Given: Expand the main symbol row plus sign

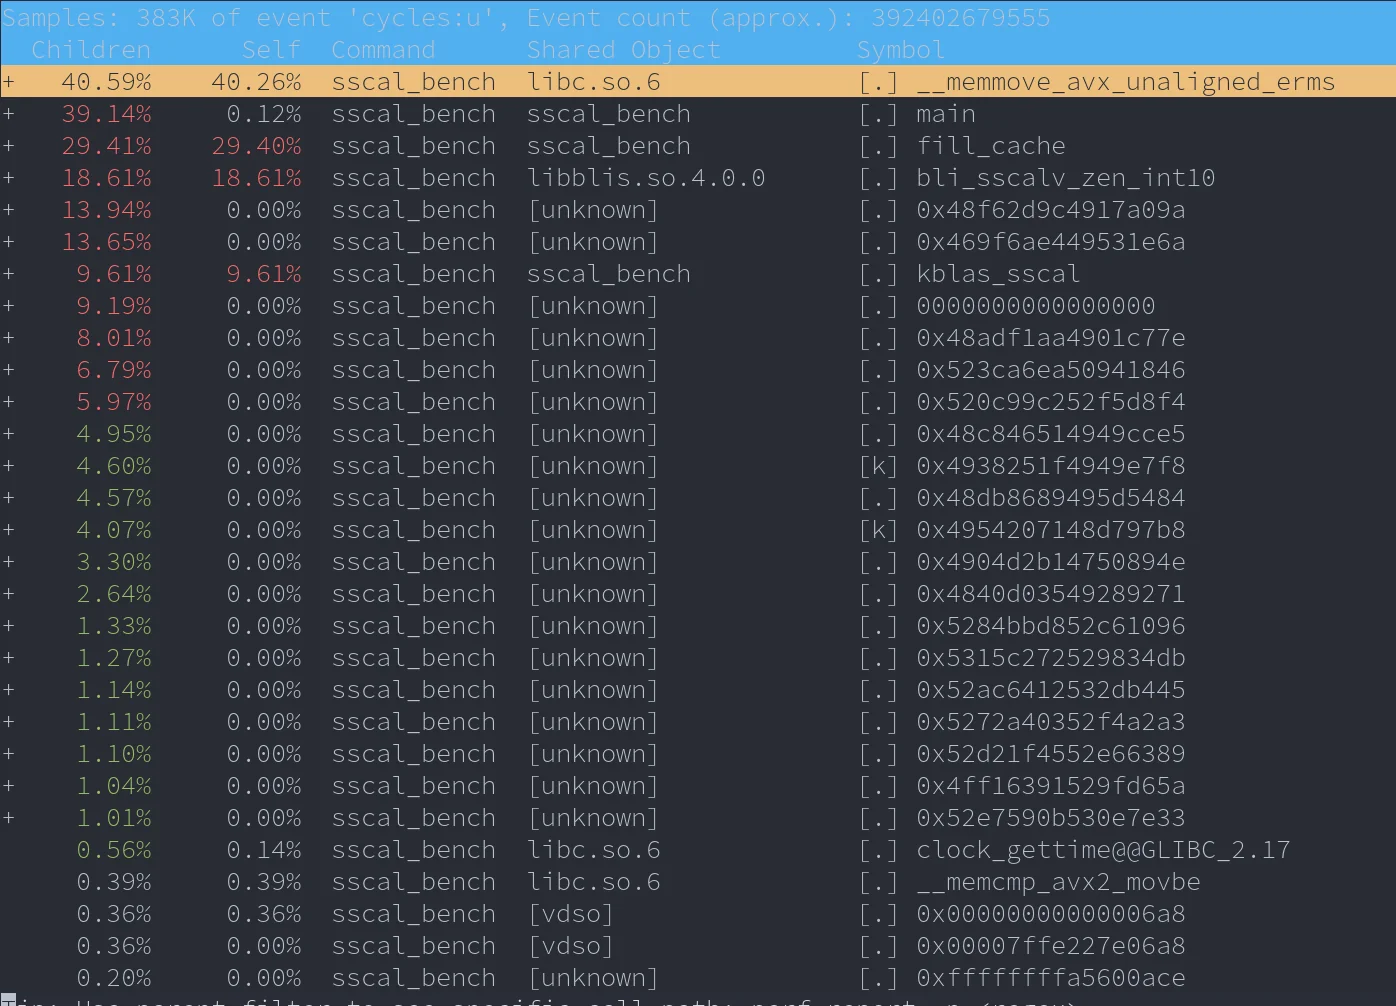Looking at the screenshot, I should (x=9, y=114).
